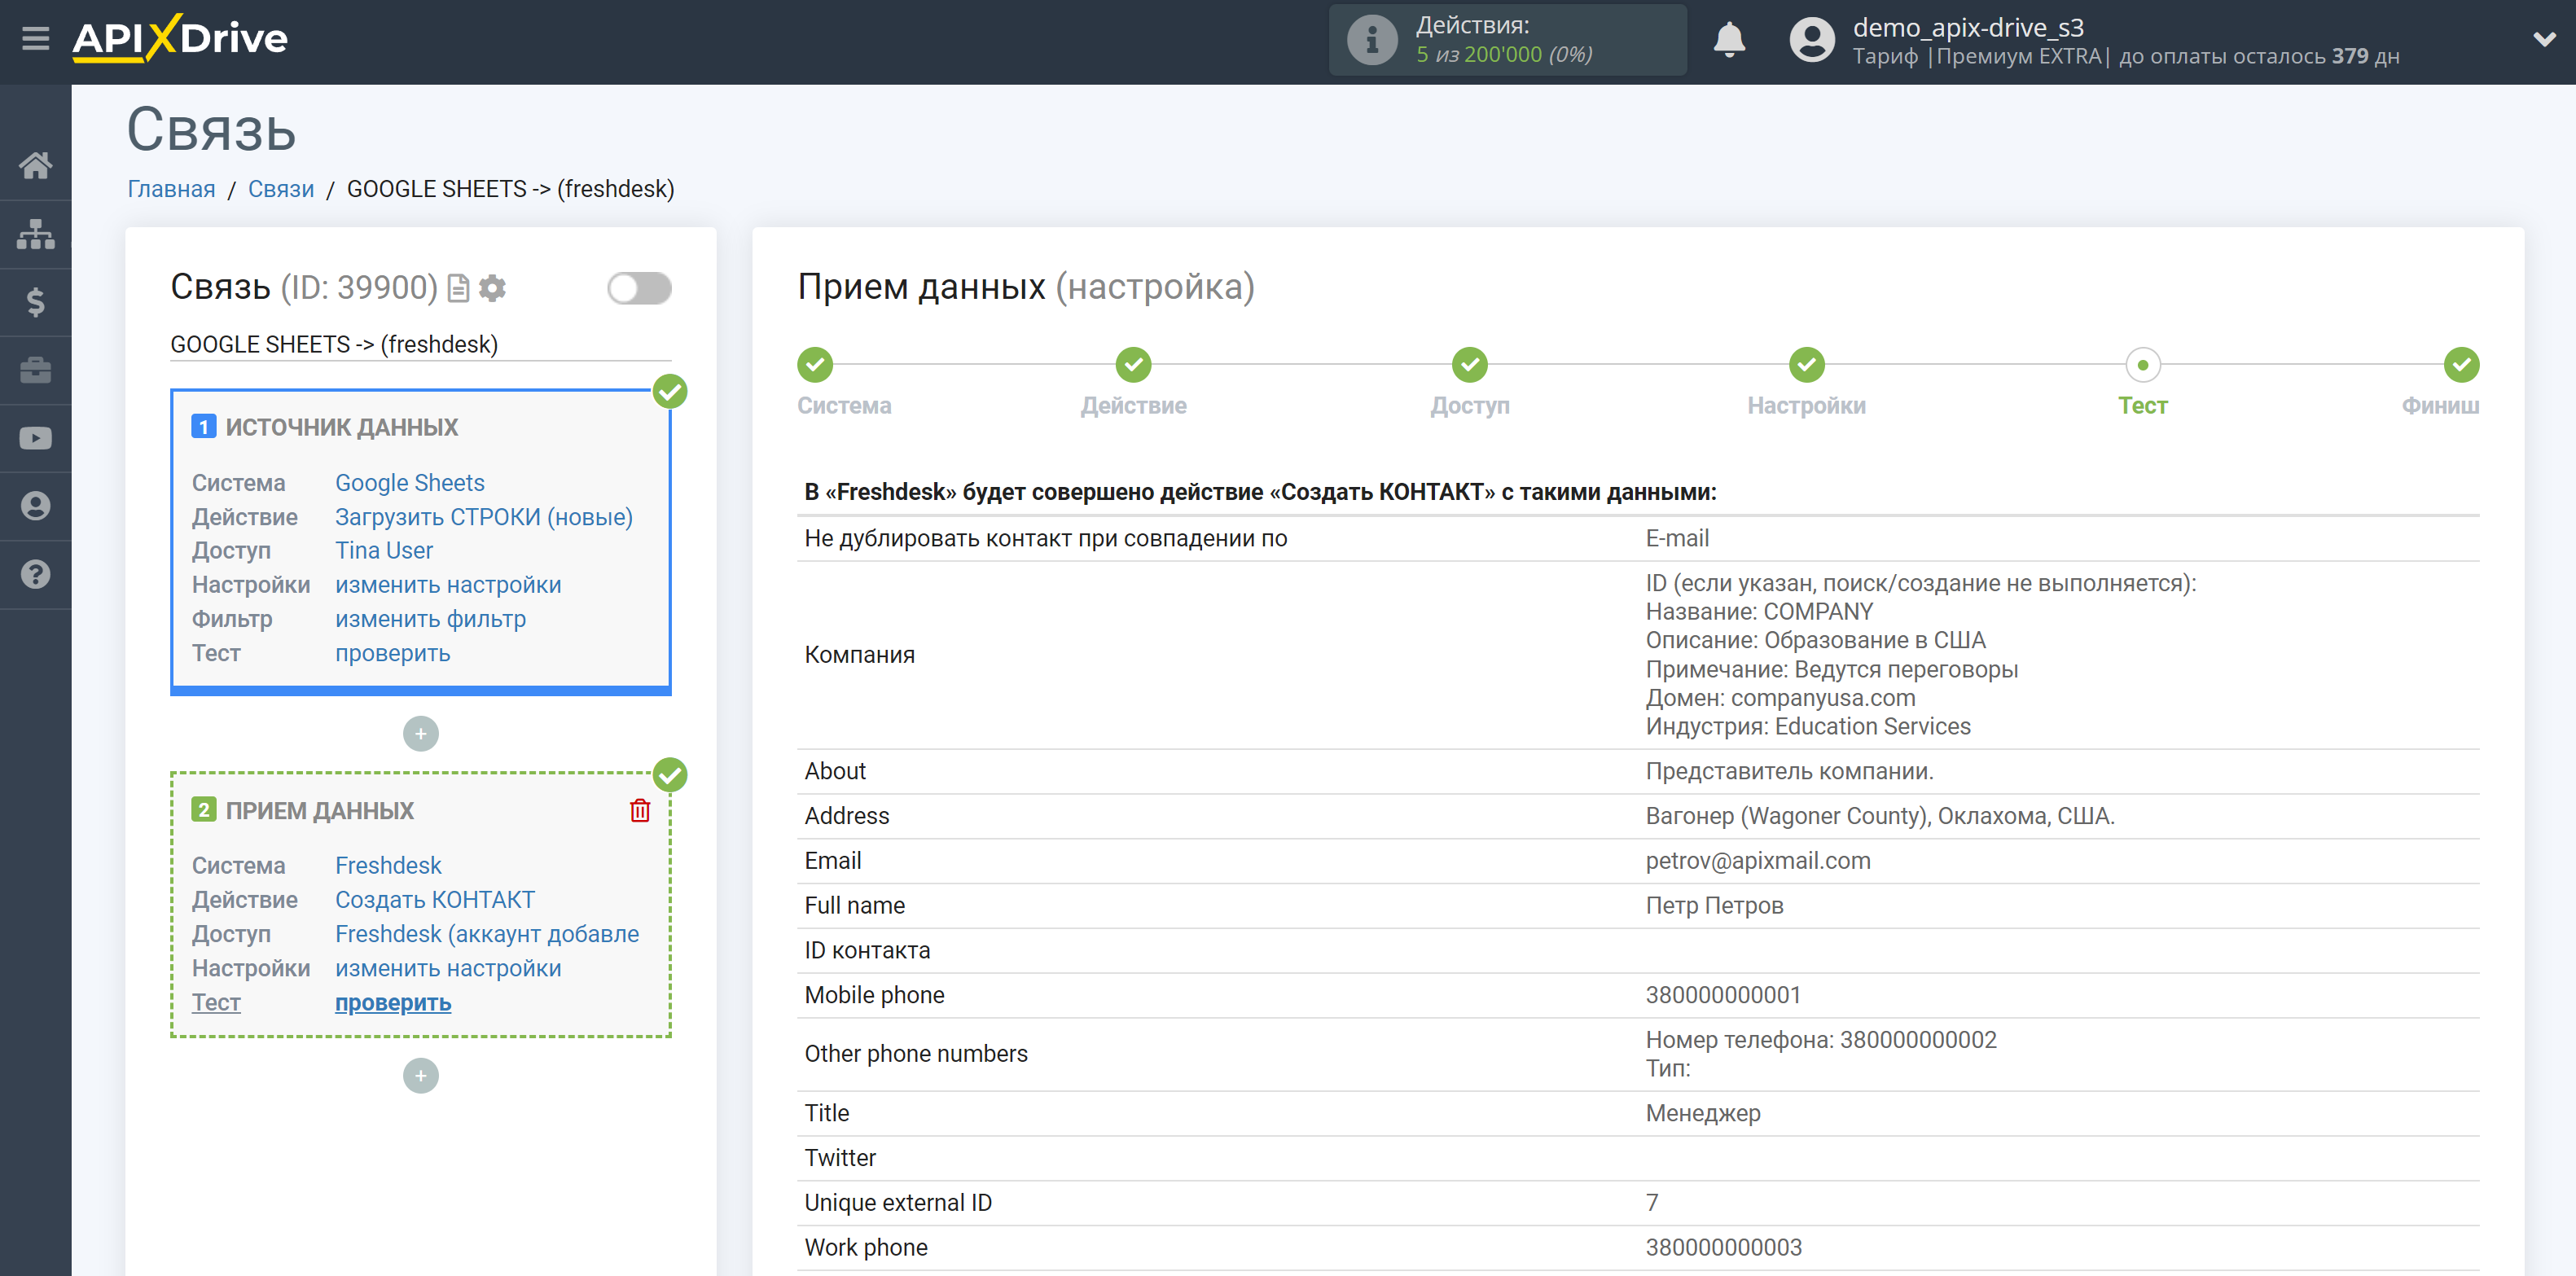Select the Work phone value 380000000003
Image resolution: width=2576 pixels, height=1276 pixels.
[1724, 1248]
